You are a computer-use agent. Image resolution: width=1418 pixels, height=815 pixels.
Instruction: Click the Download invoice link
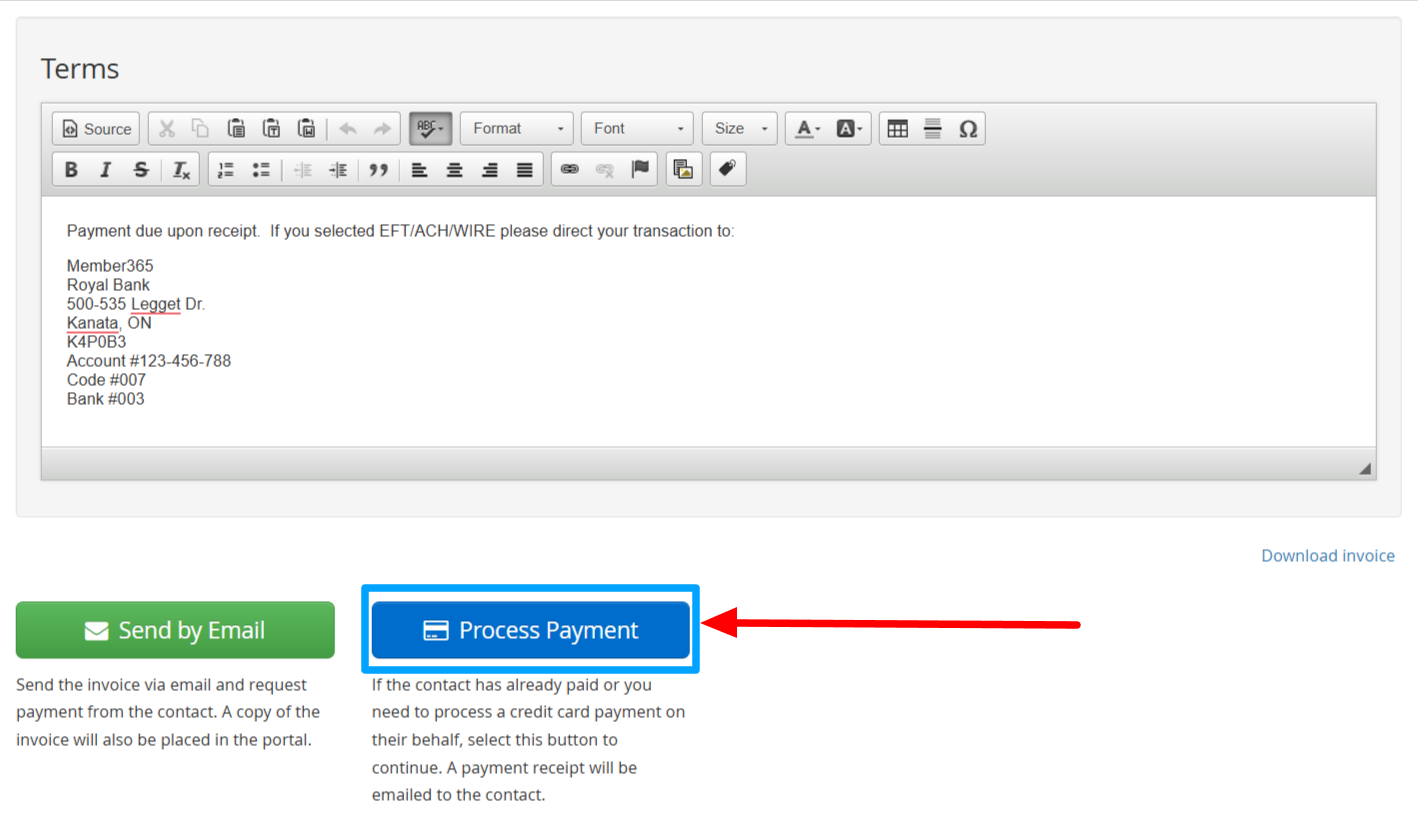pos(1327,556)
